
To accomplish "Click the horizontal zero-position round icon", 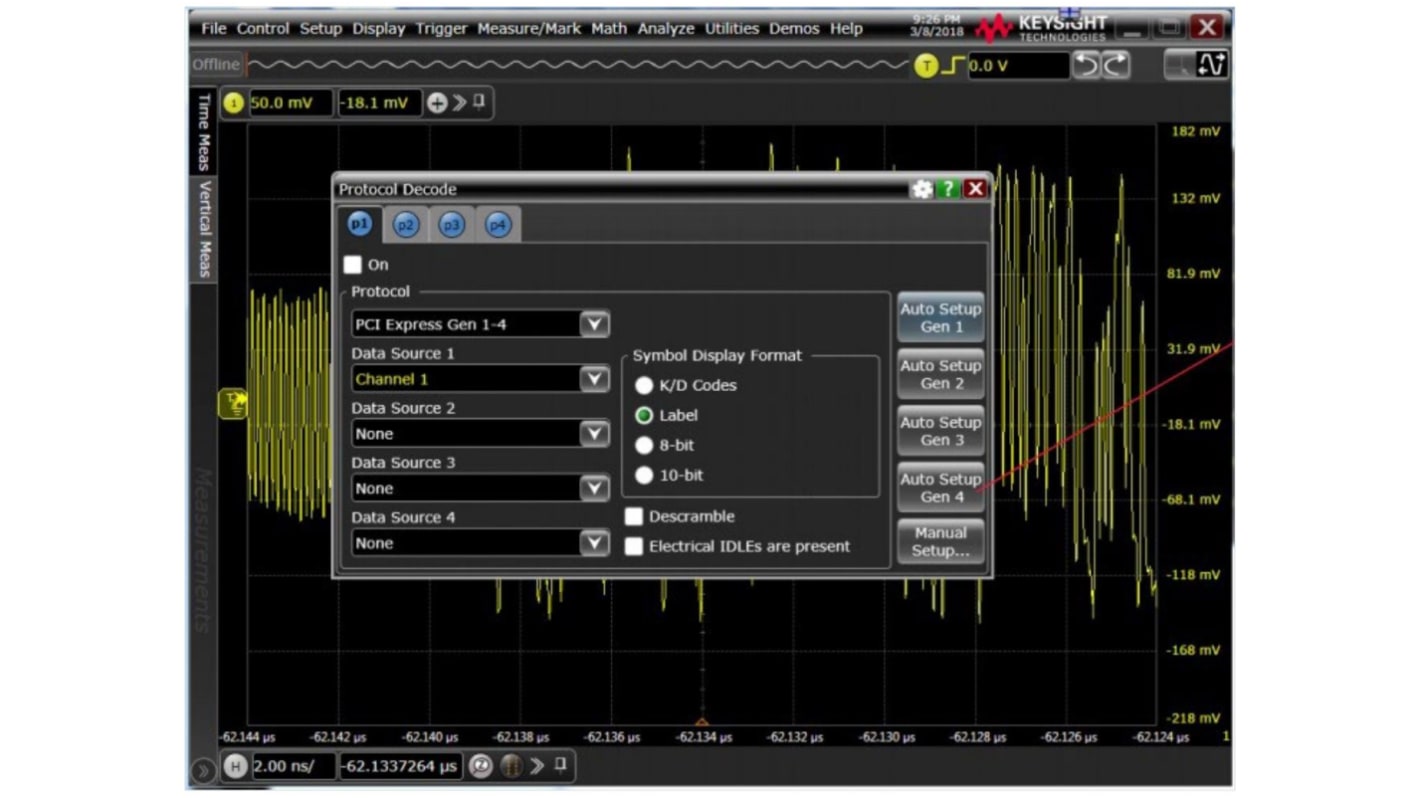I will [481, 767].
